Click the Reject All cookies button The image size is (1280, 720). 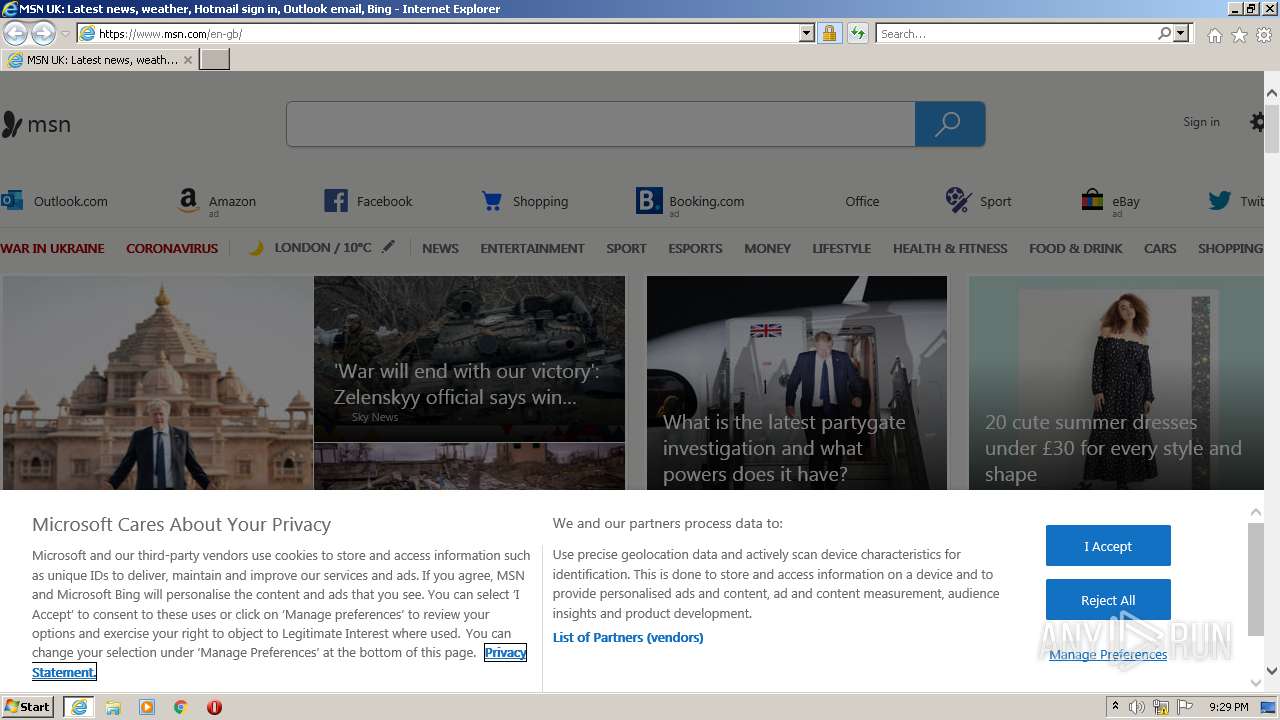1108,600
